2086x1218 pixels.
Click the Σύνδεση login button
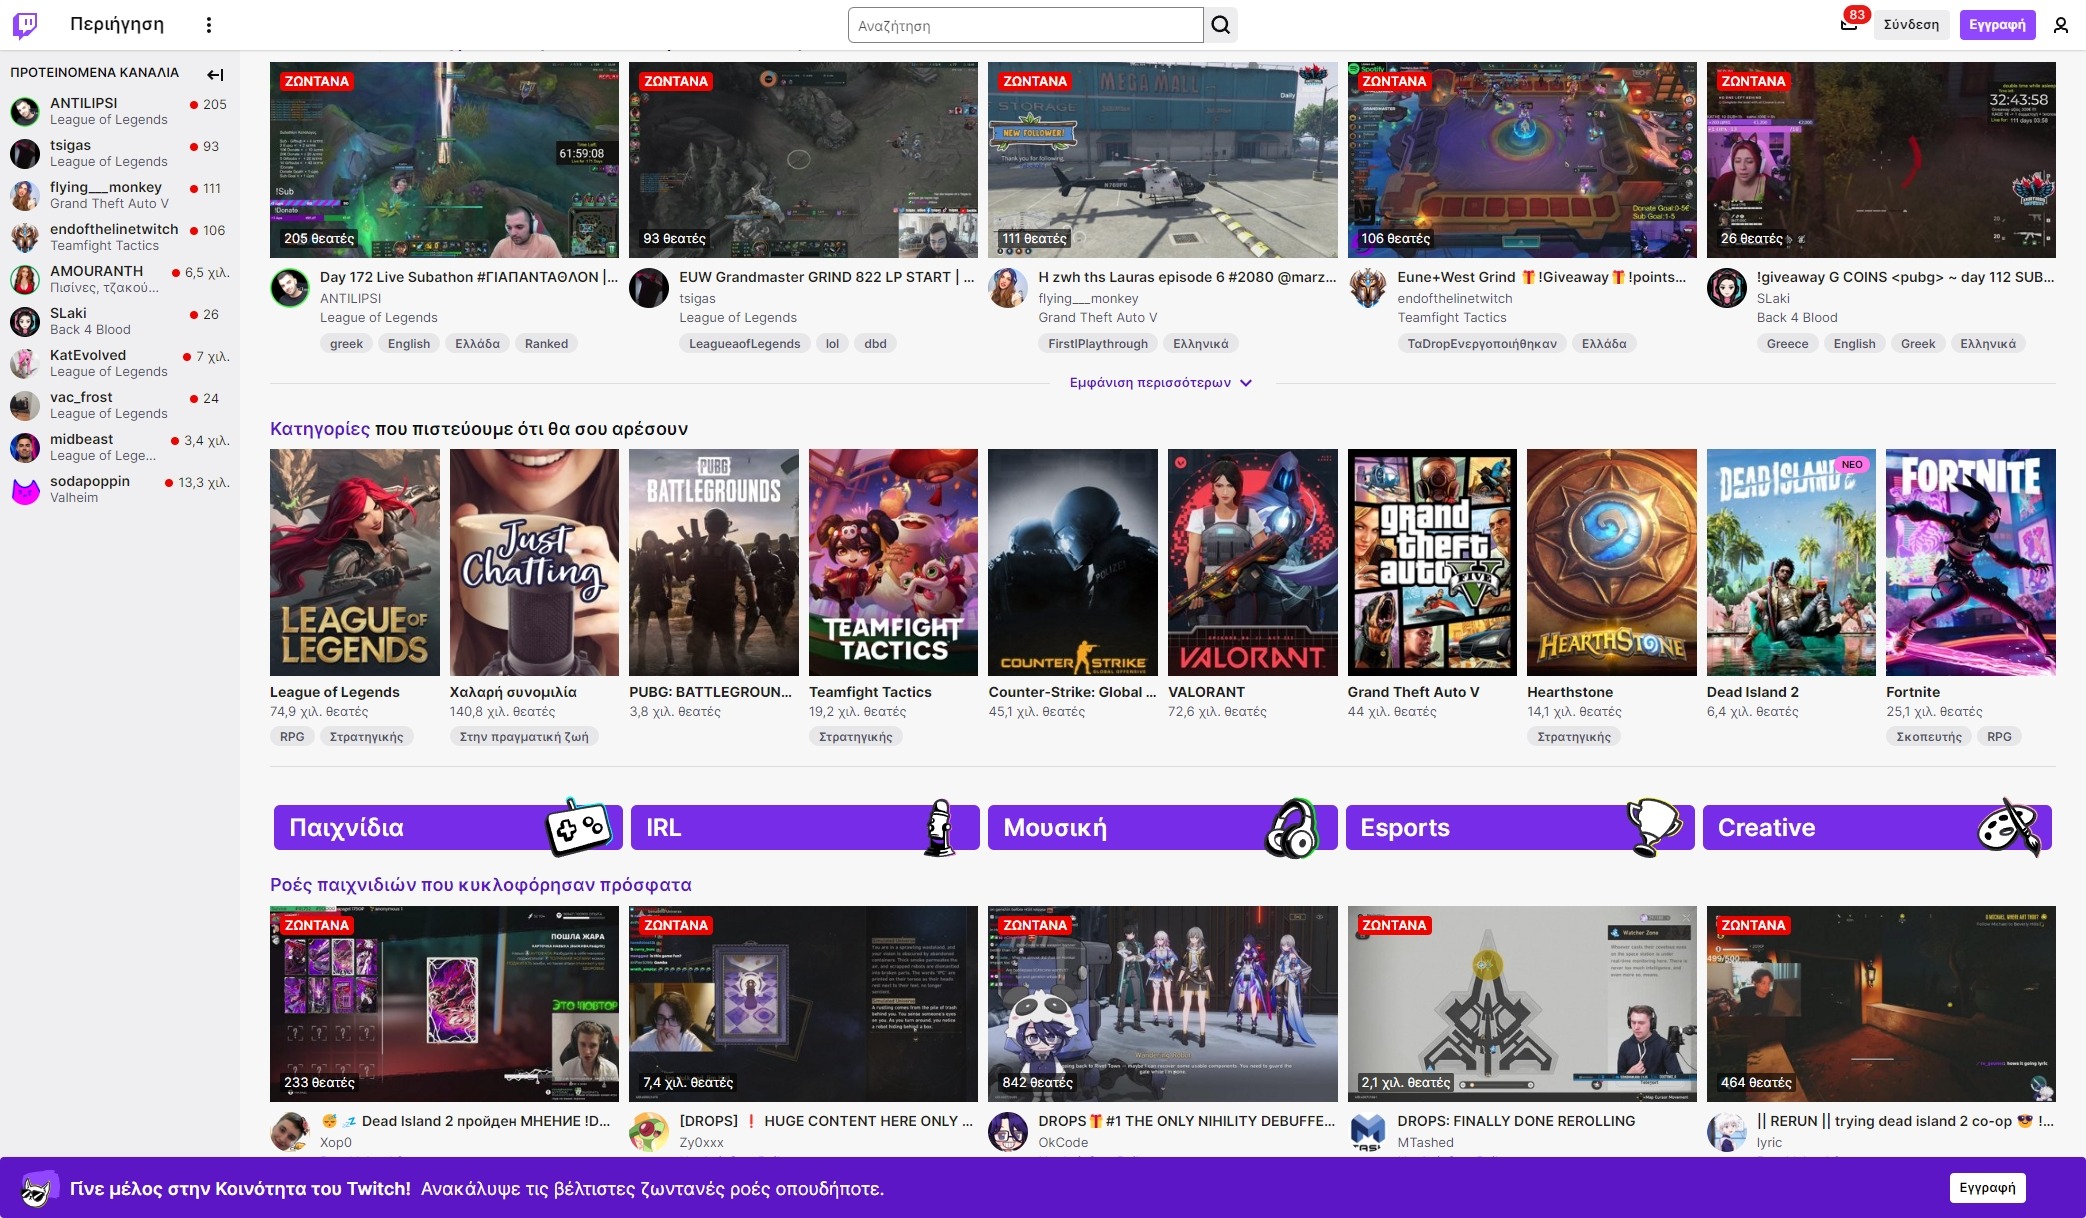[1910, 25]
